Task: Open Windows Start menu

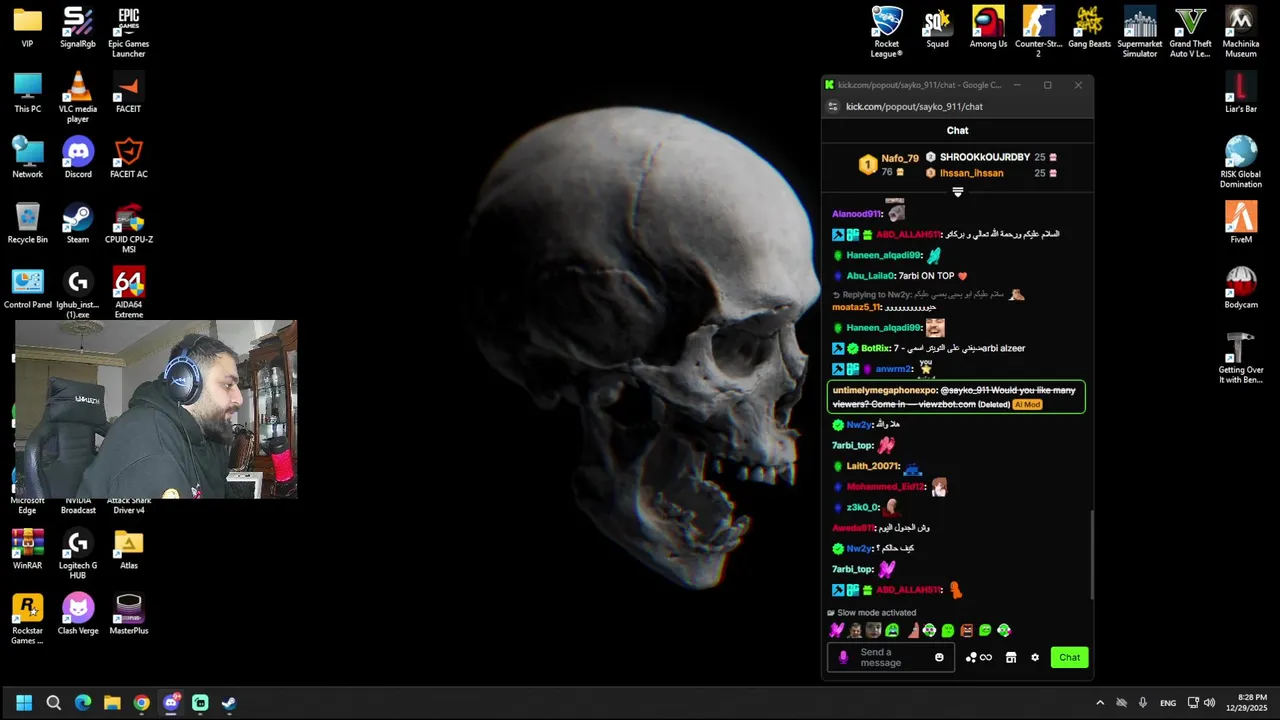Action: (x=24, y=703)
